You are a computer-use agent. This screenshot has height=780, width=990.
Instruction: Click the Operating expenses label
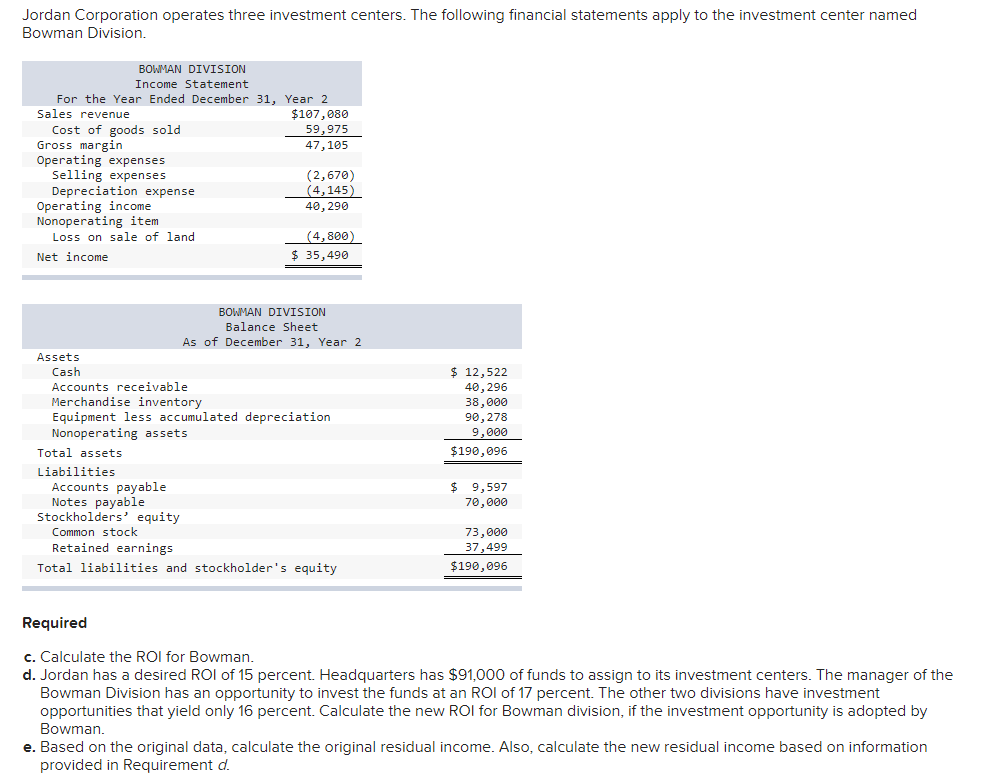100,160
